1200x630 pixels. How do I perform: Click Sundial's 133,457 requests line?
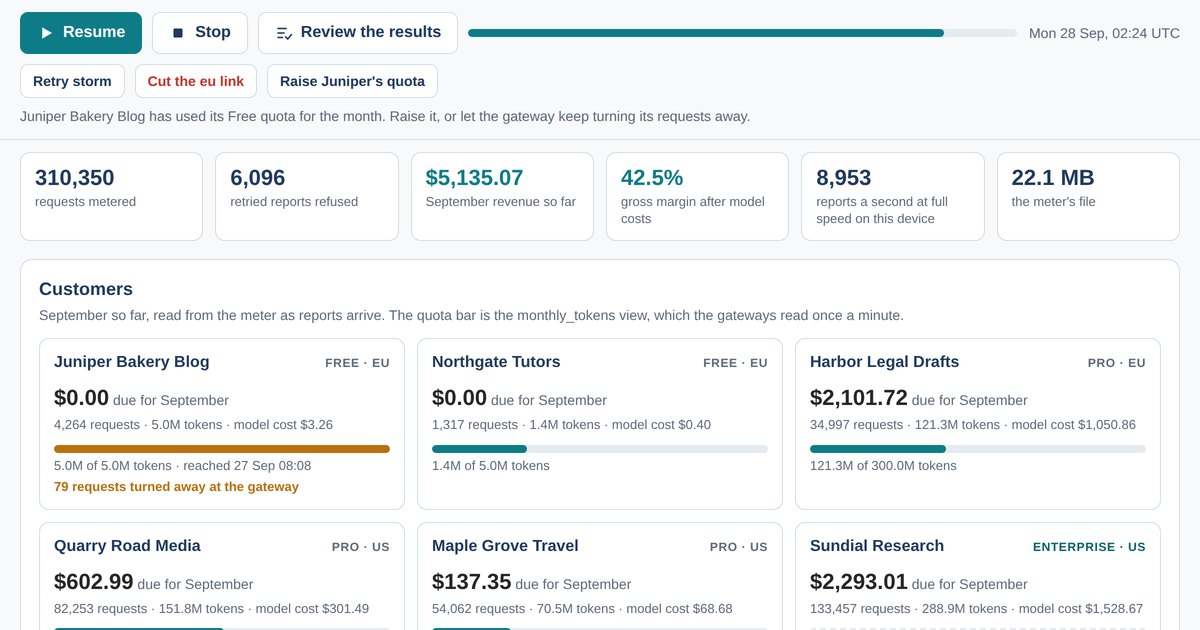coord(976,609)
